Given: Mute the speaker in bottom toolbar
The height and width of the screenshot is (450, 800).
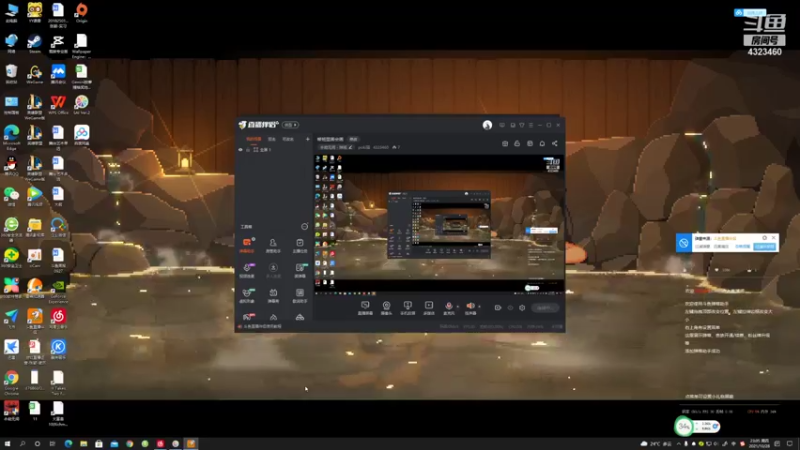Looking at the screenshot, I should pyautogui.click(x=470, y=308).
